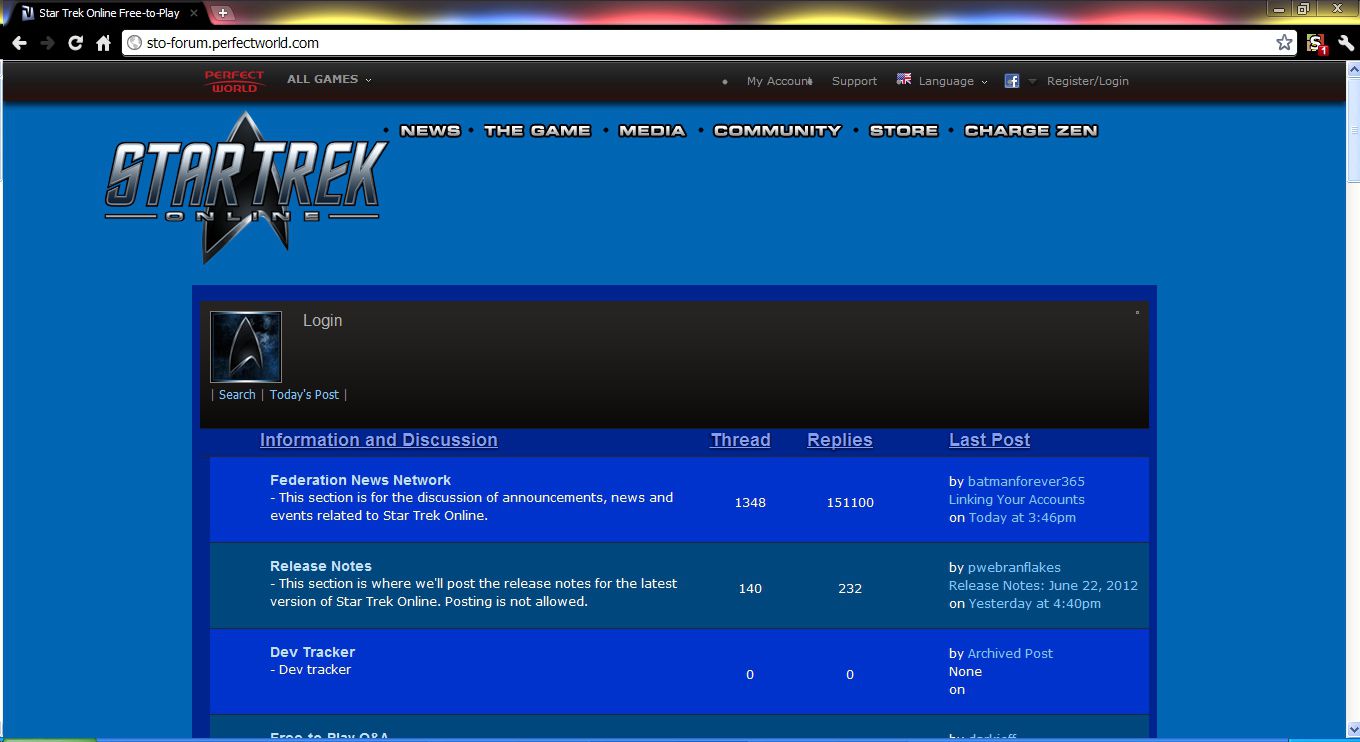The image size is (1360, 742).
Task: Open a new browser tab
Action: [222, 13]
